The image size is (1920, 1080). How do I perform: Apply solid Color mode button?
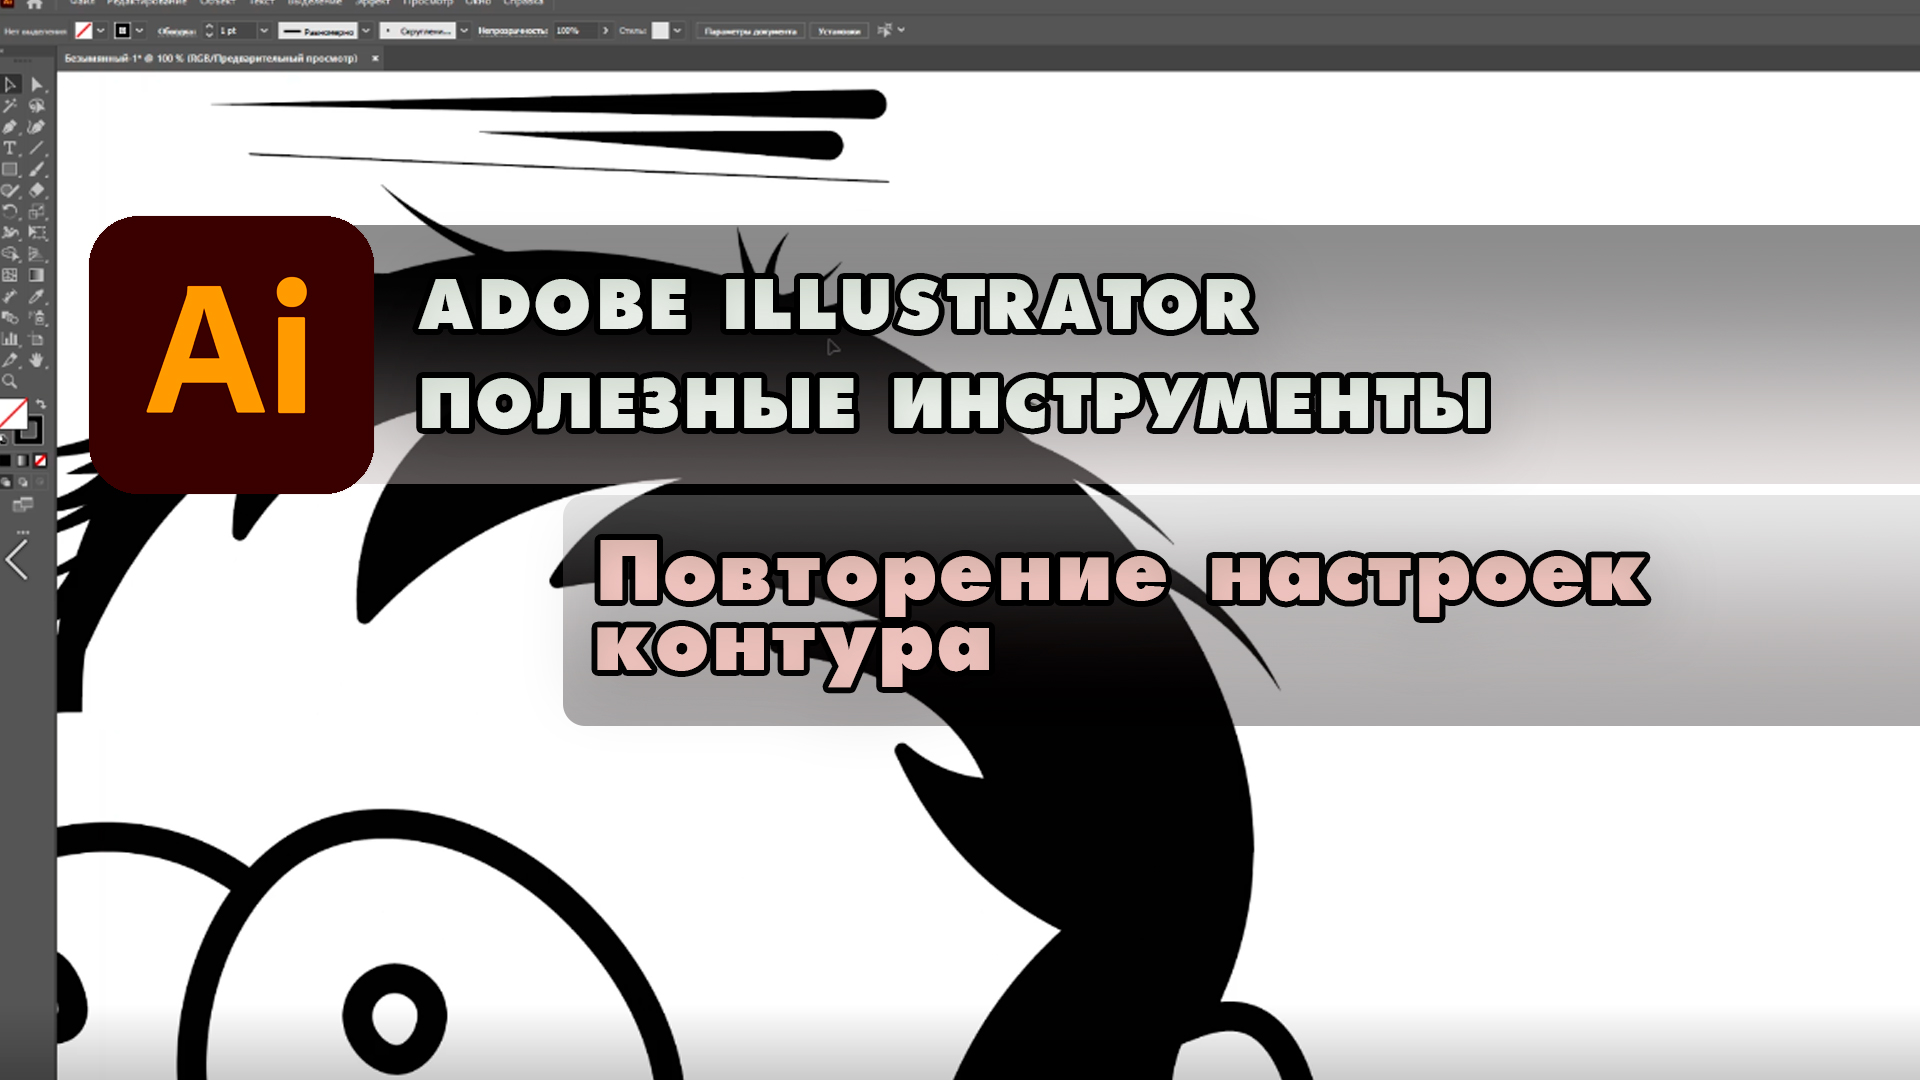[5, 460]
